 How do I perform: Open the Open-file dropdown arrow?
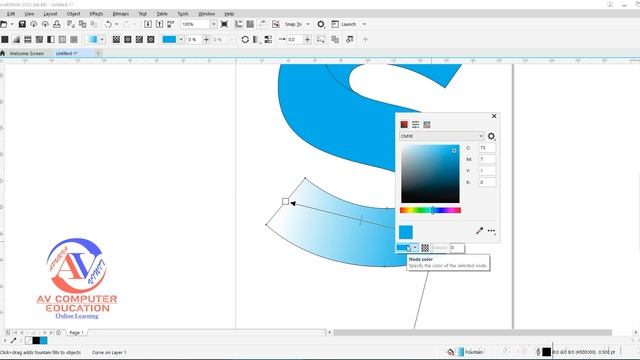pos(12,24)
